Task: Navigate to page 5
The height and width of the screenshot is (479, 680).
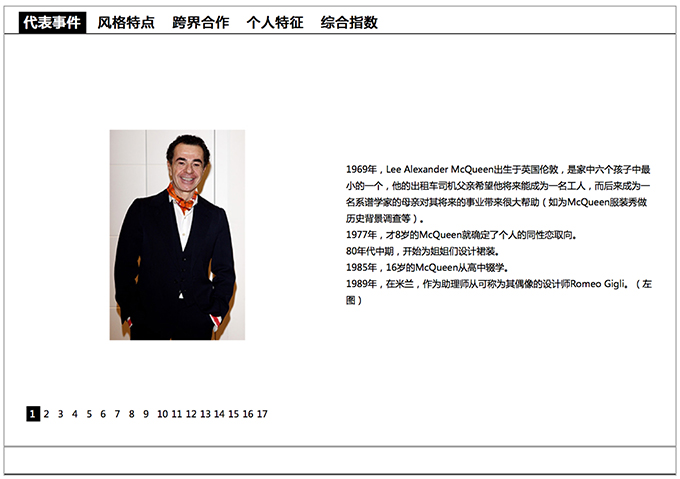Action: point(89,414)
